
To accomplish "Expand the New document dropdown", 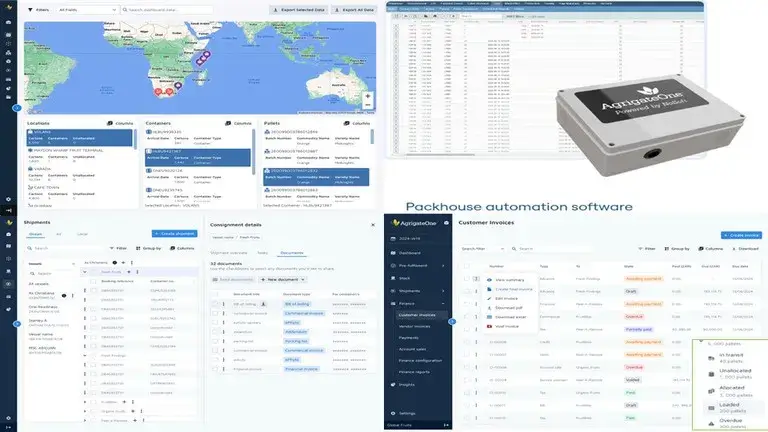I will coord(284,279).
